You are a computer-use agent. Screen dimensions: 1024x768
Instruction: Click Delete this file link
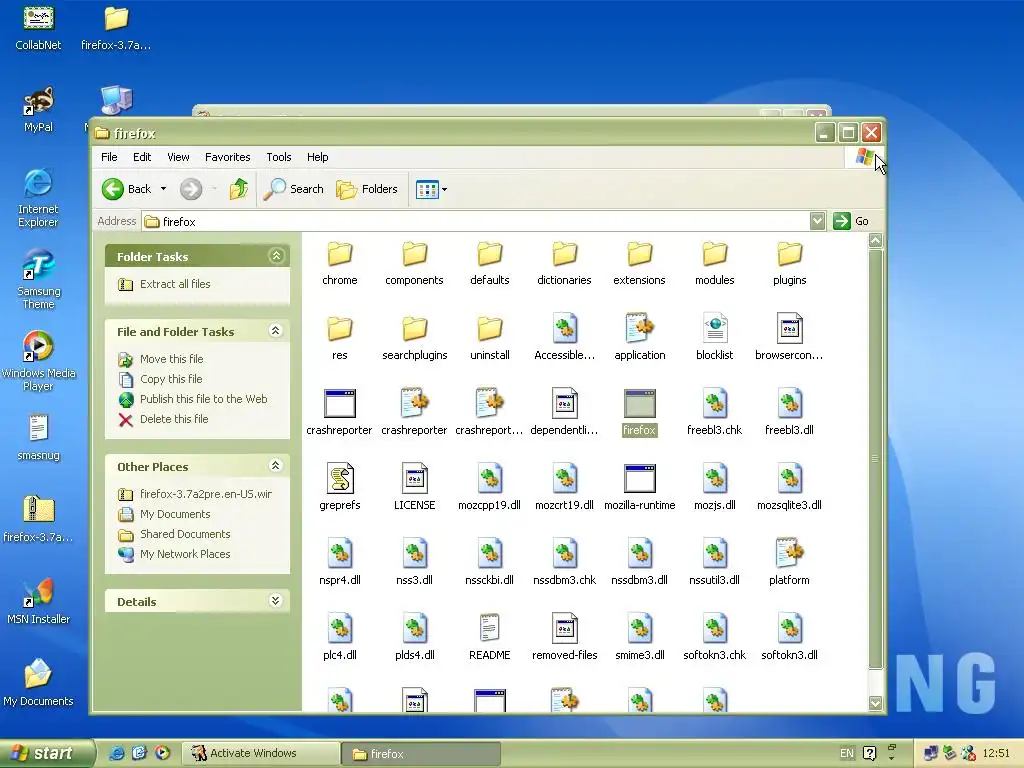pos(174,419)
